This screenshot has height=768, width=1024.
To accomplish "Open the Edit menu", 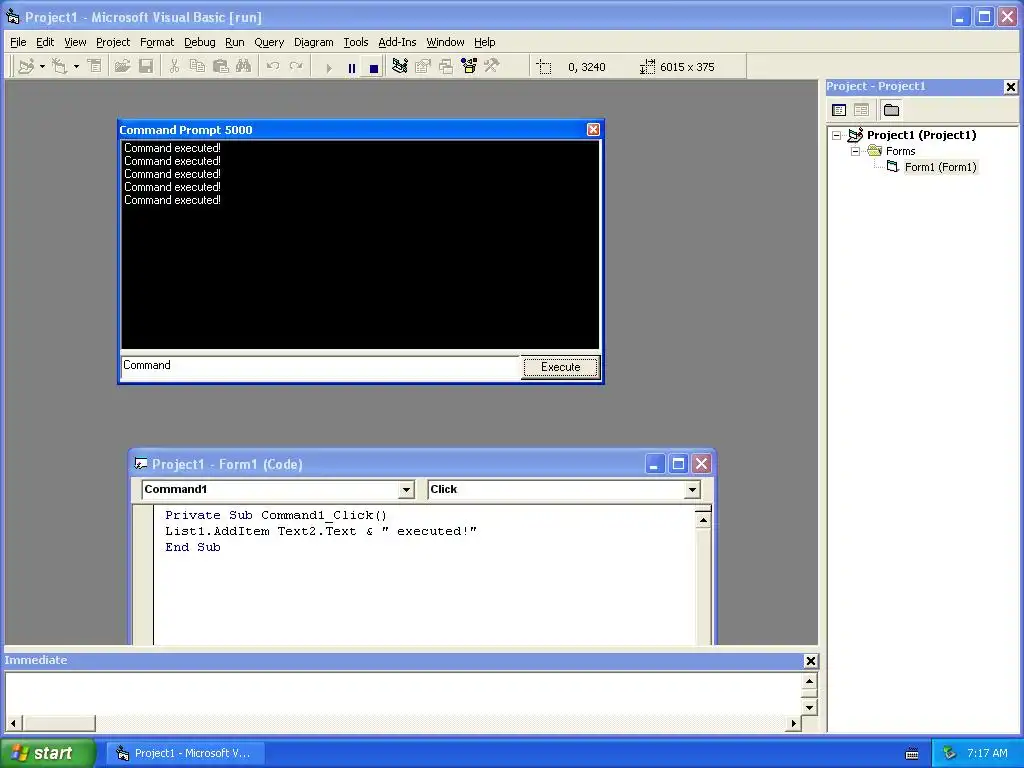I will pos(45,42).
